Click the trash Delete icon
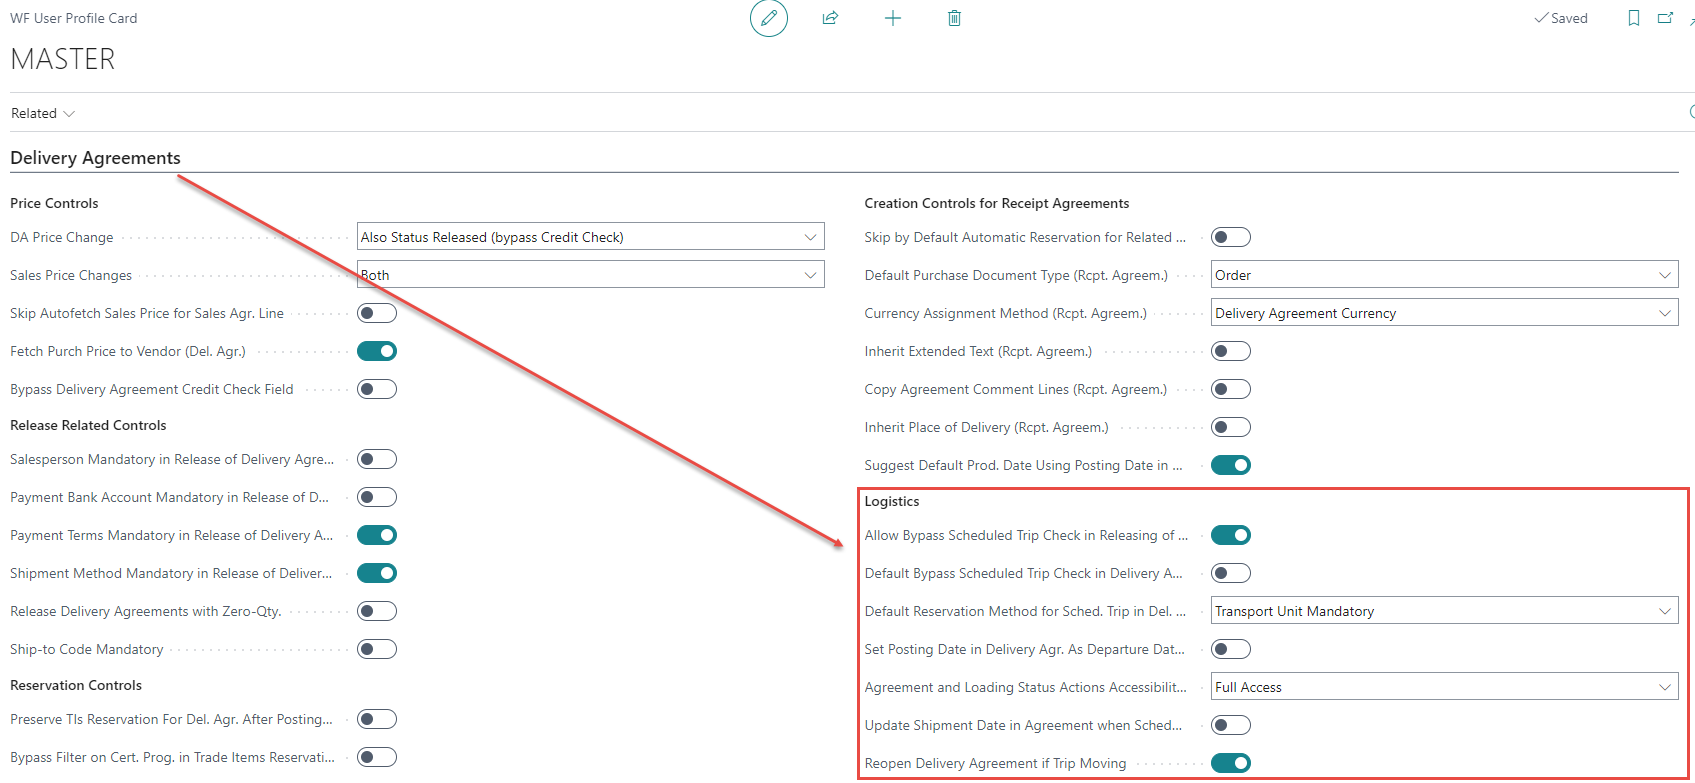This screenshot has width=1695, height=783. coord(954,18)
